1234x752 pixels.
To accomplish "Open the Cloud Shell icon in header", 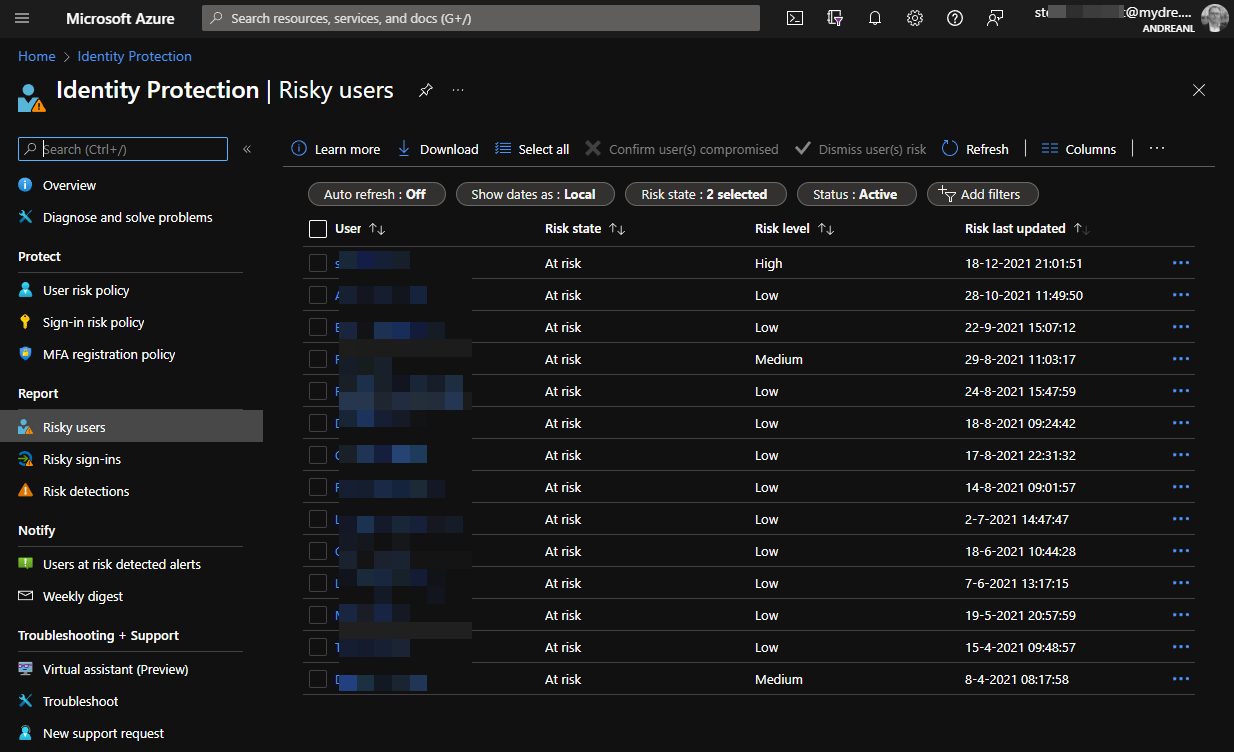I will [795, 18].
